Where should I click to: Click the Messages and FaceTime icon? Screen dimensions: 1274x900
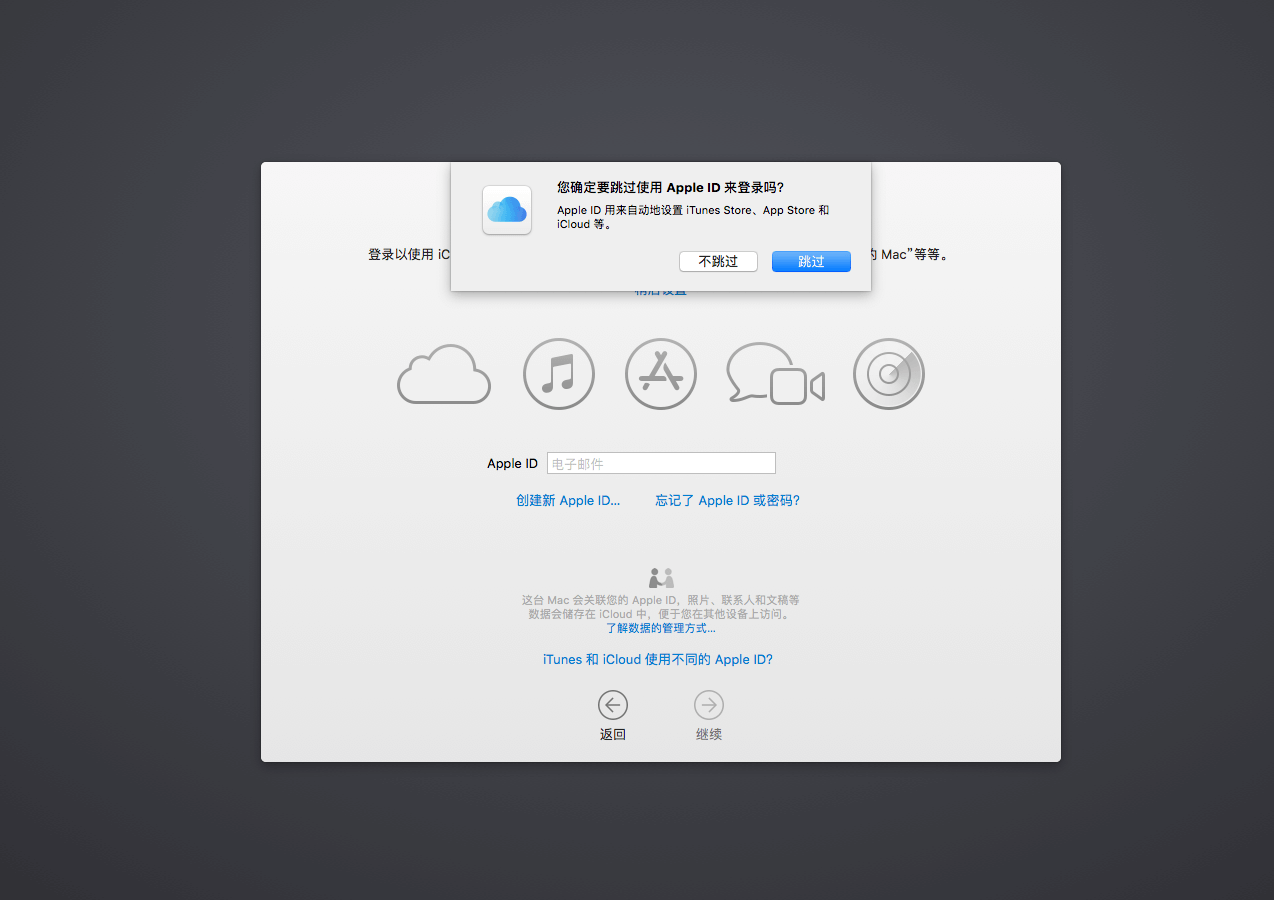point(775,374)
